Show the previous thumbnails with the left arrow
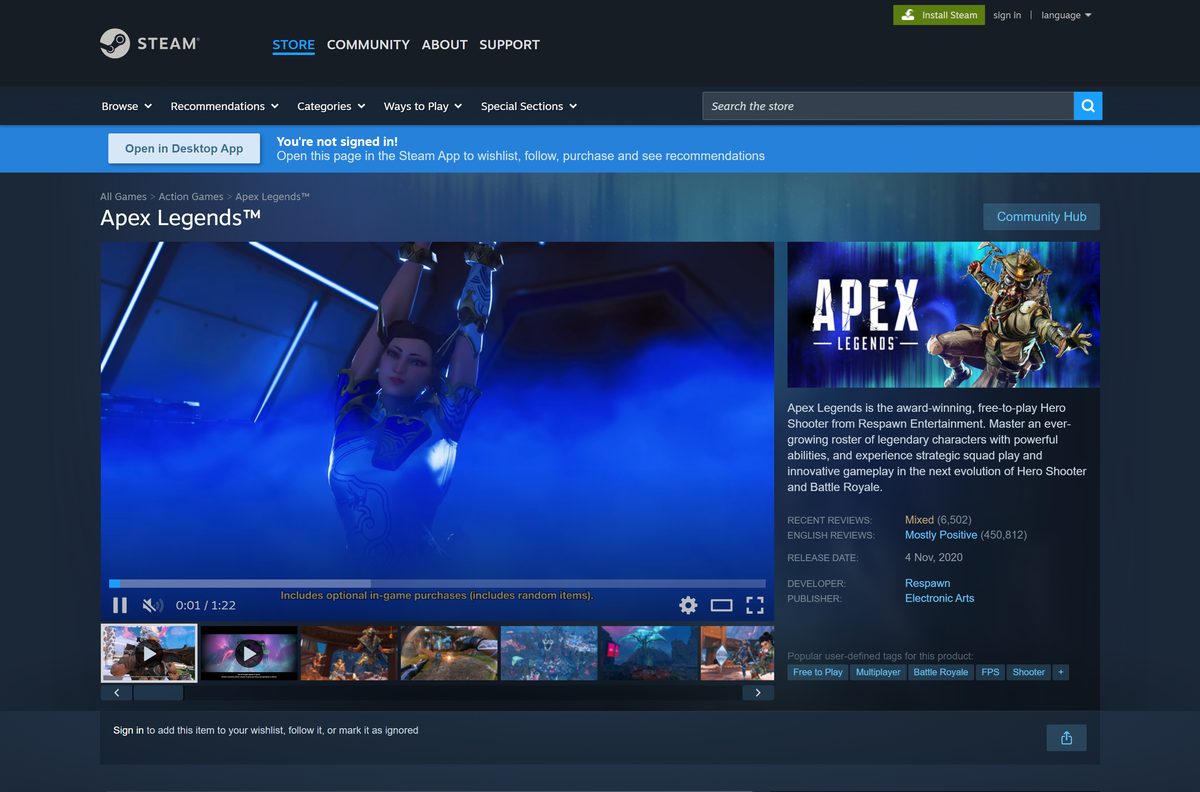The width and height of the screenshot is (1200, 792). (x=116, y=693)
